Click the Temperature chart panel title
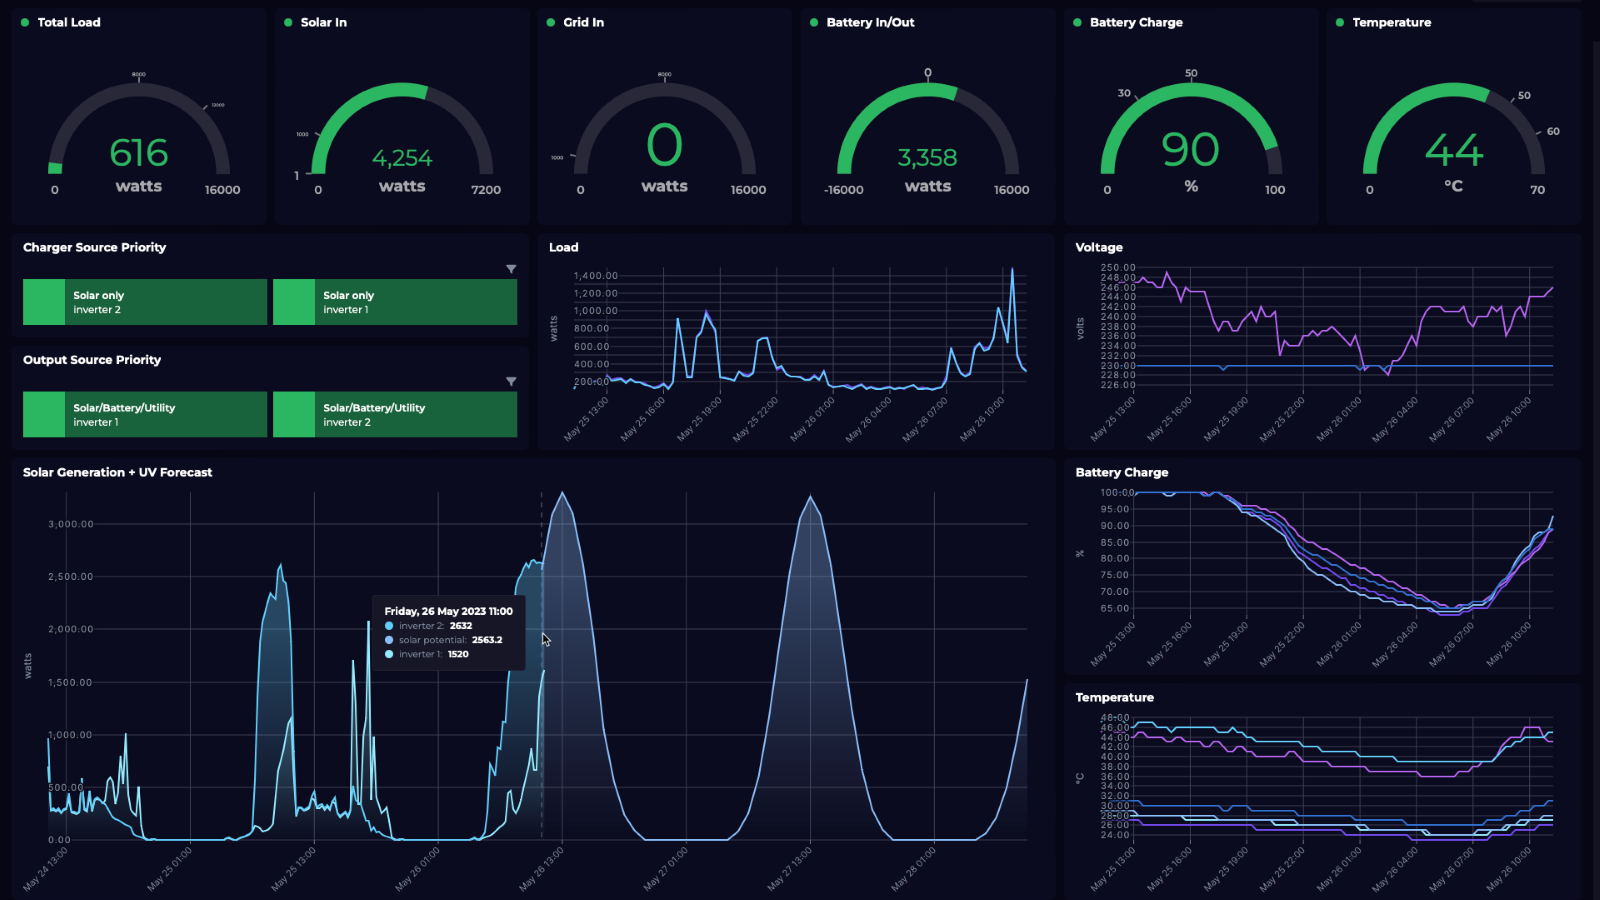The width and height of the screenshot is (1600, 900). tap(1113, 697)
